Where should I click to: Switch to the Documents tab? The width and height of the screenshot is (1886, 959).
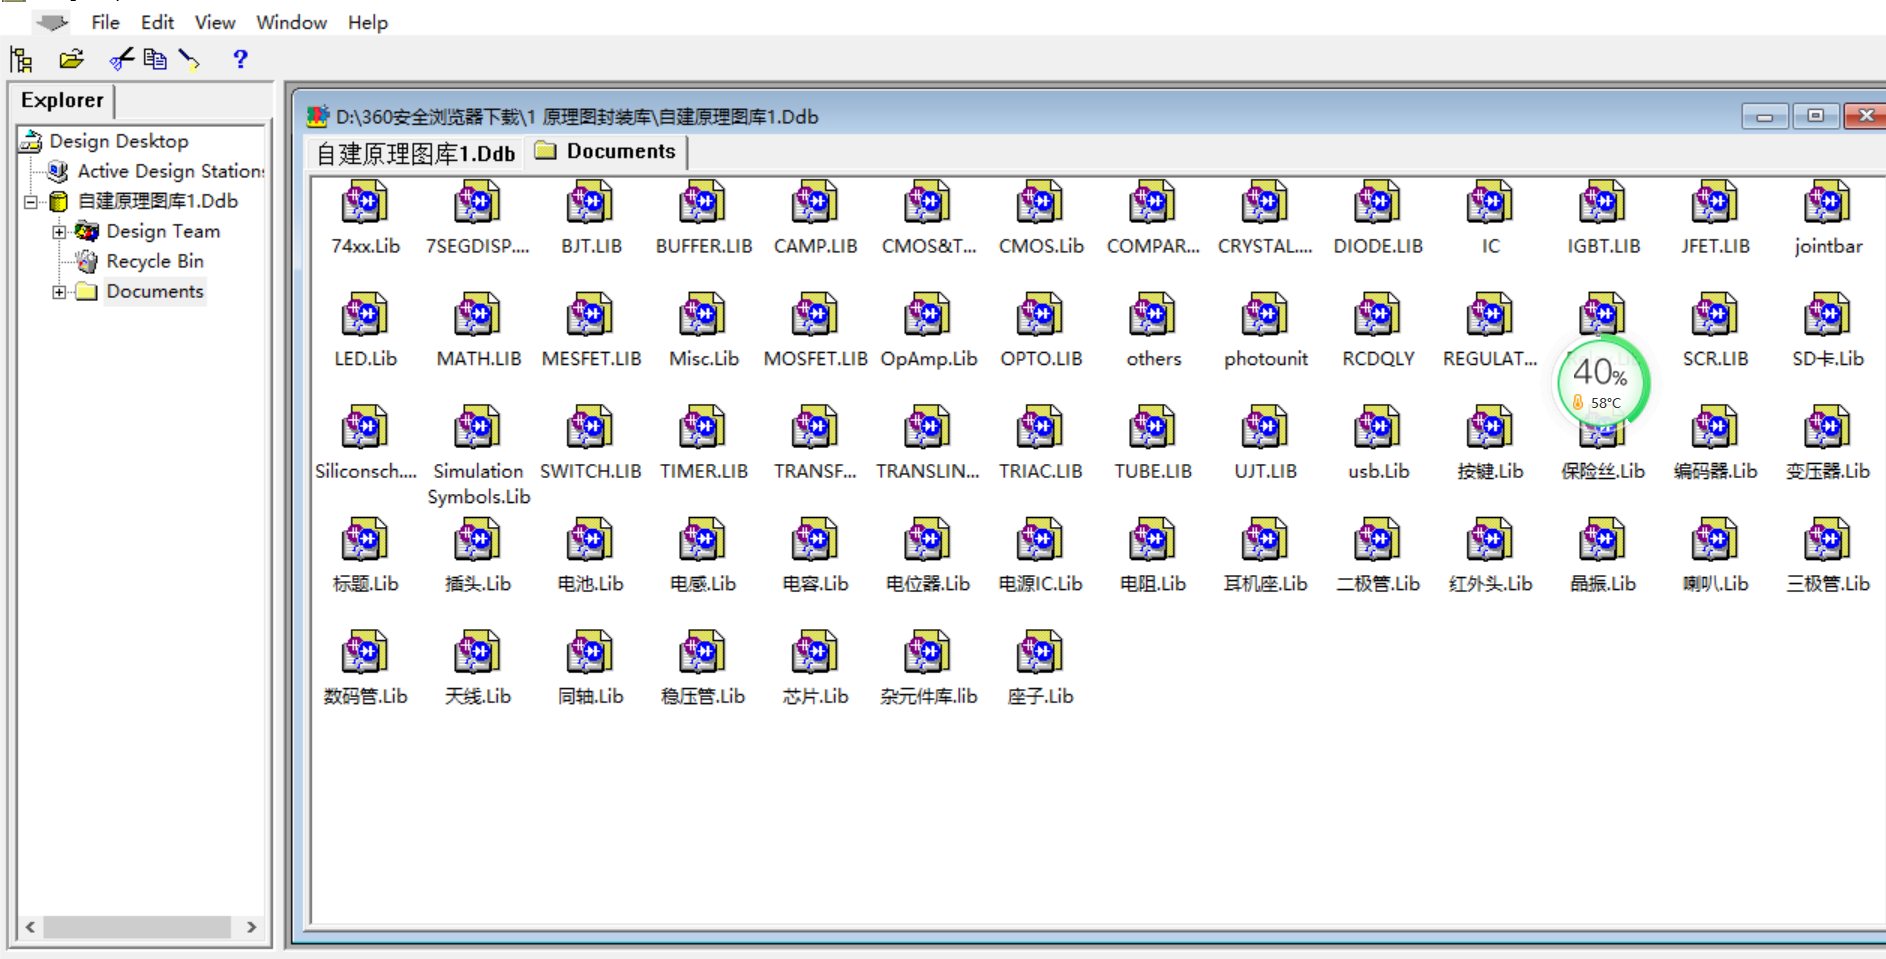click(x=606, y=151)
